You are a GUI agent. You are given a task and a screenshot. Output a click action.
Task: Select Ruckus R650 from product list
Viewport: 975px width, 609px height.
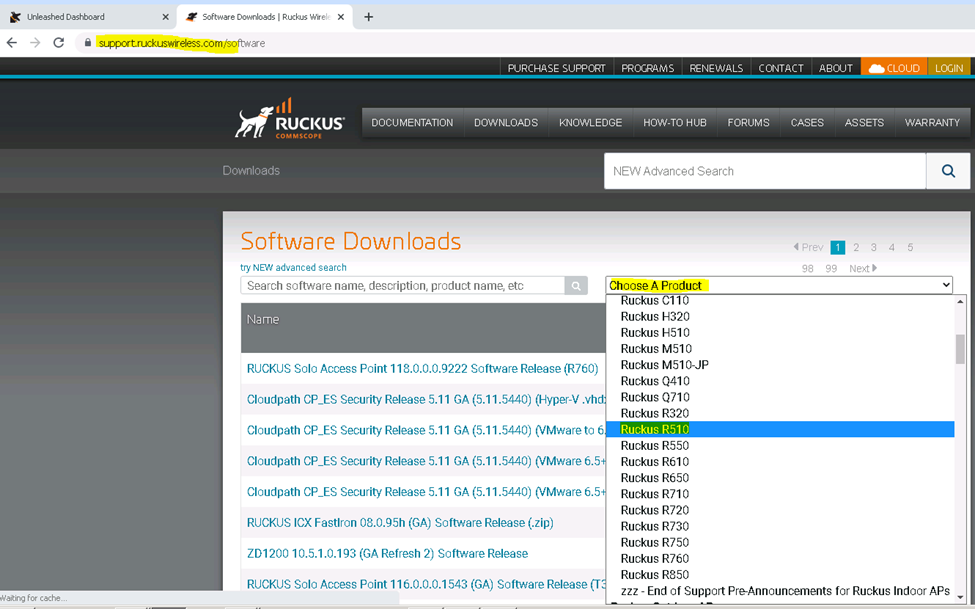pyautogui.click(x=780, y=478)
